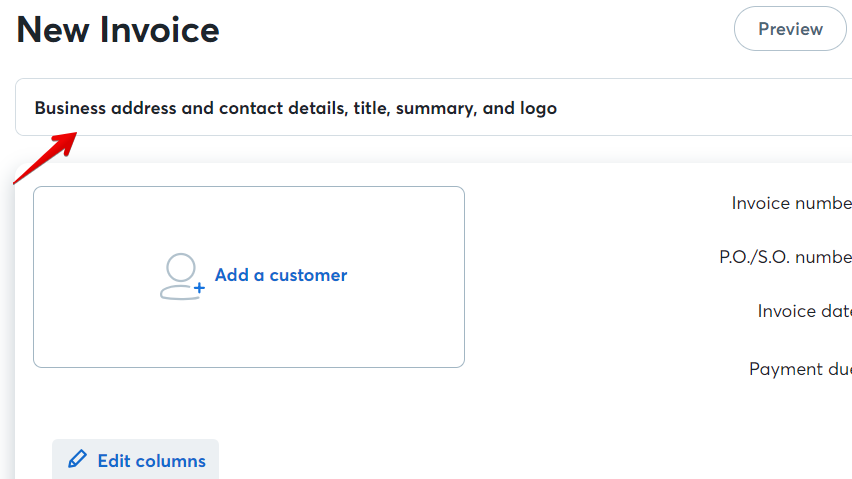Click blank space right of the header panel title
Screen dimensions: 852x479
point(701,108)
